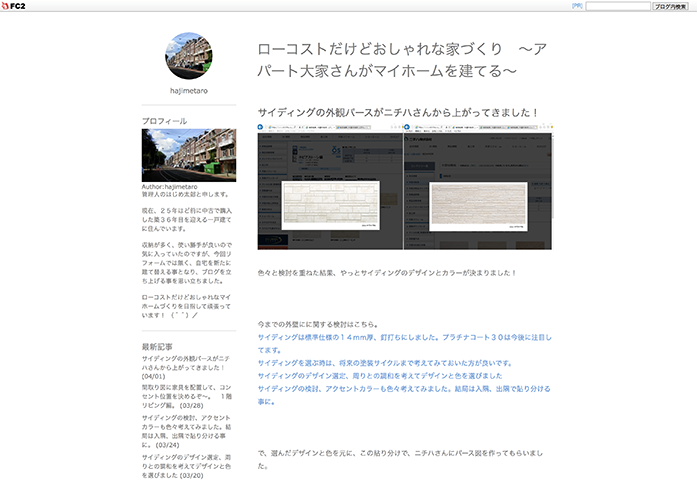Open the [PR] link in the top bar

pos(577,6)
